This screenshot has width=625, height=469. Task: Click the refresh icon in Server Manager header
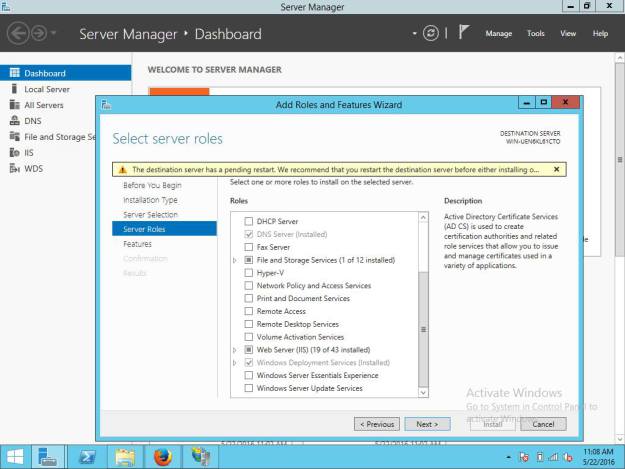tap(430, 33)
